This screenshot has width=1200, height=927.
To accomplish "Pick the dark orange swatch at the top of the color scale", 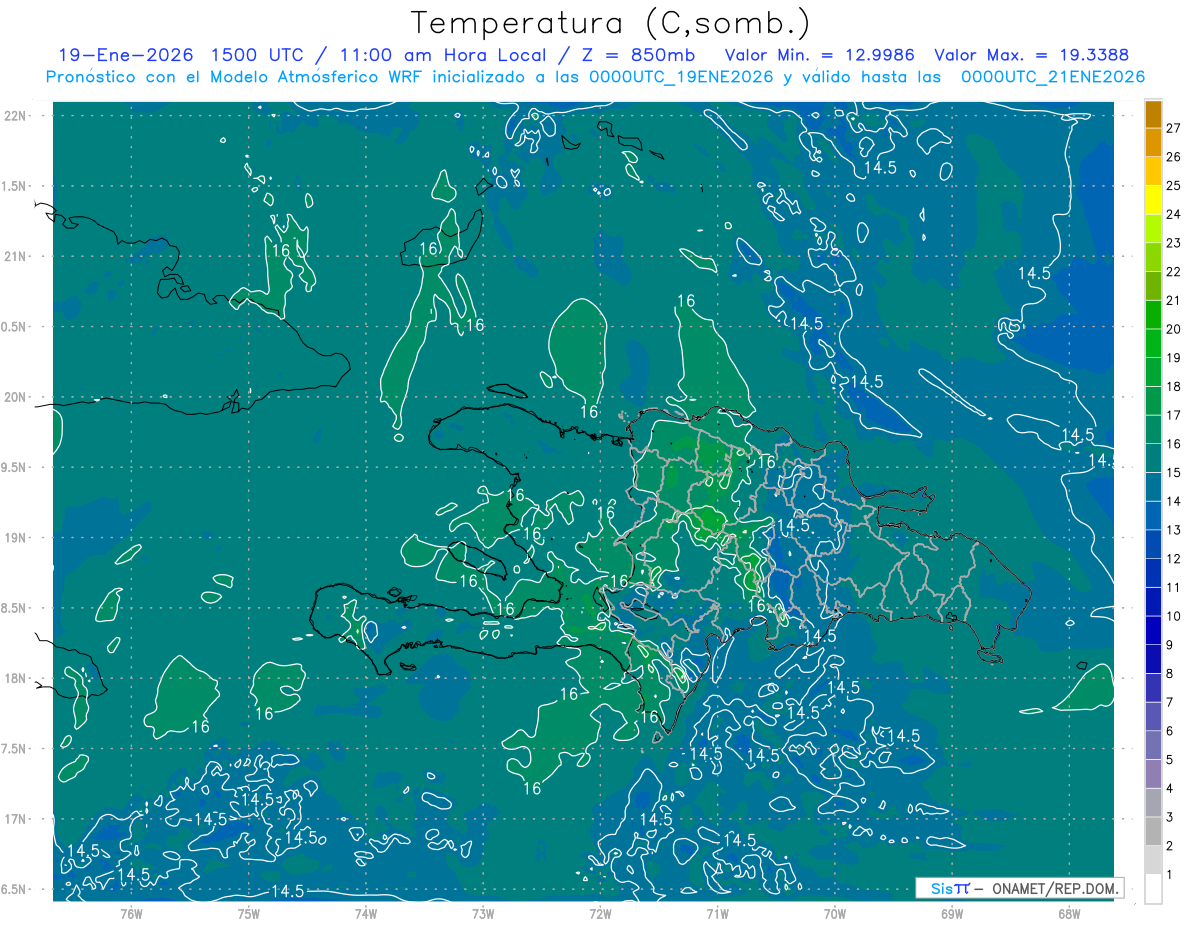I will coord(1153,114).
